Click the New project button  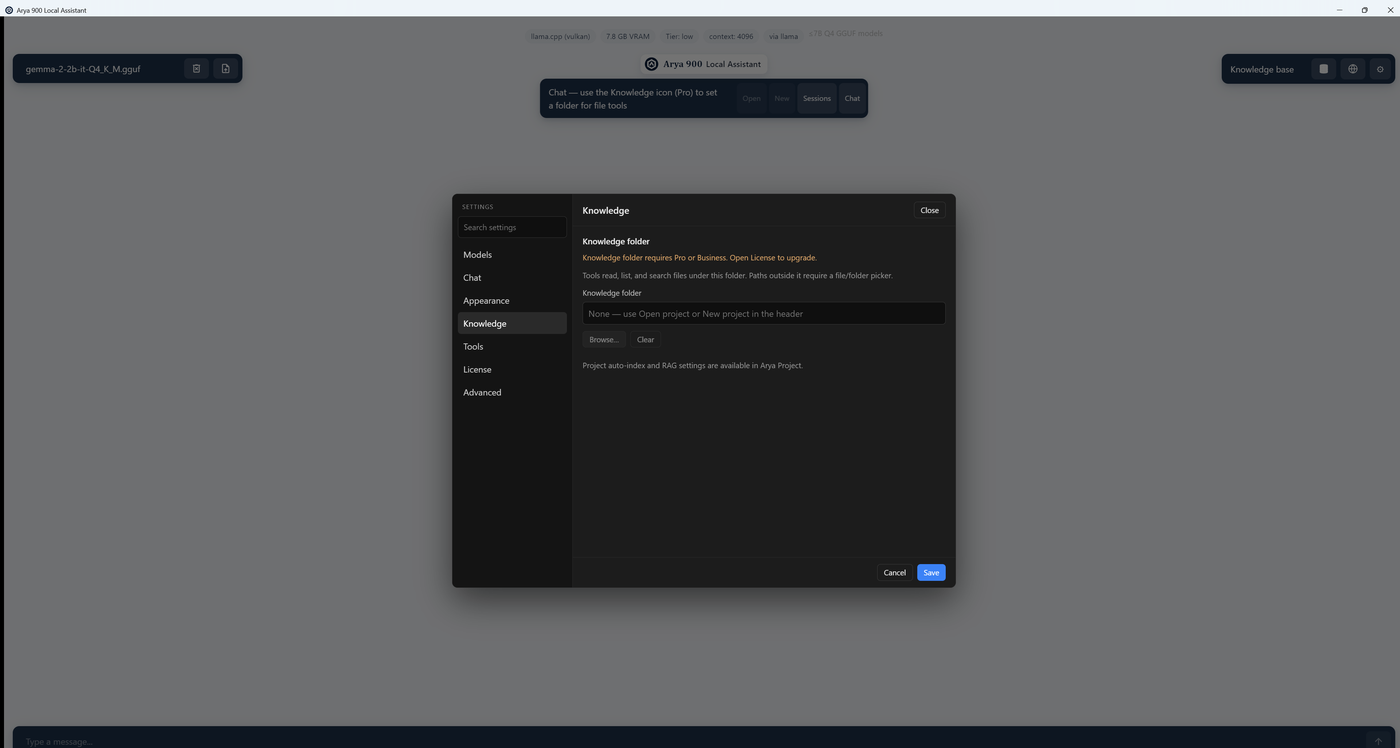[782, 98]
